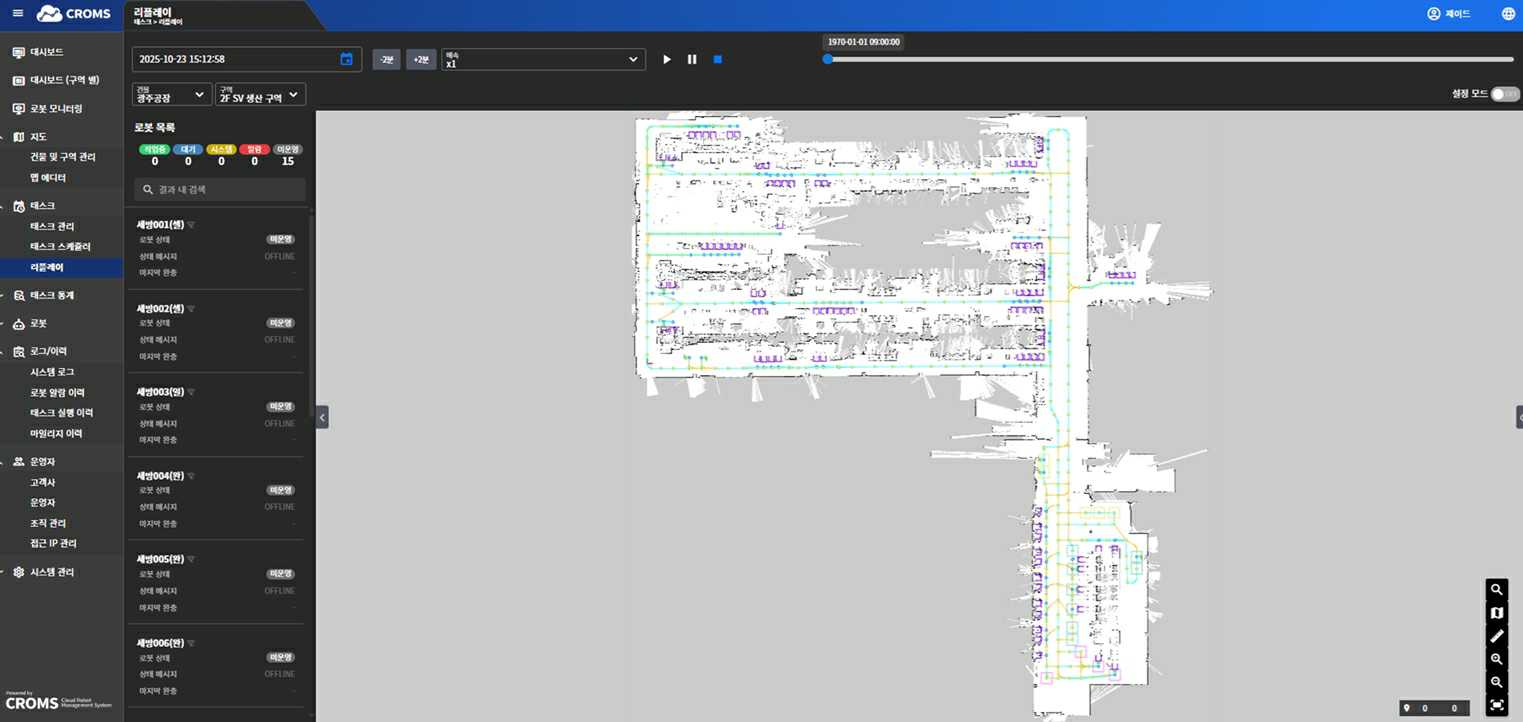This screenshot has width=1523, height=722.
Task: Start replay with the play button
Action: click(x=667, y=59)
